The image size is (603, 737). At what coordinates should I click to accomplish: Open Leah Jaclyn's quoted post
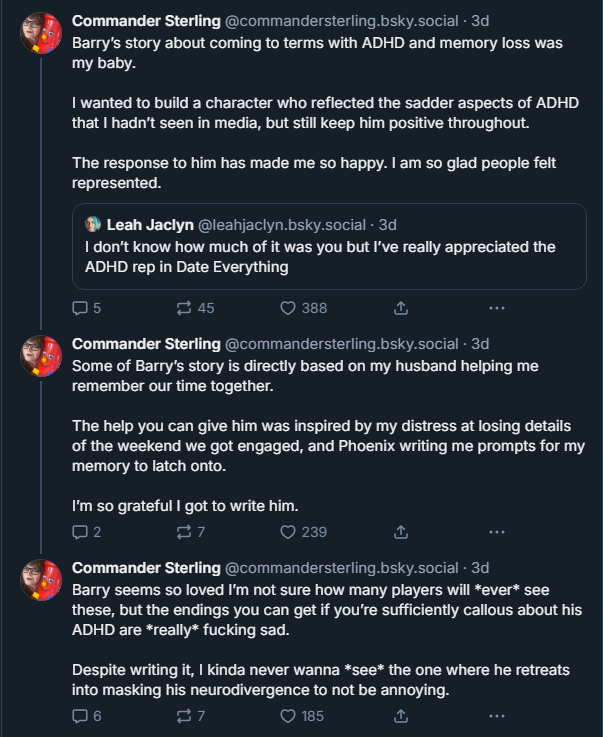click(x=329, y=246)
